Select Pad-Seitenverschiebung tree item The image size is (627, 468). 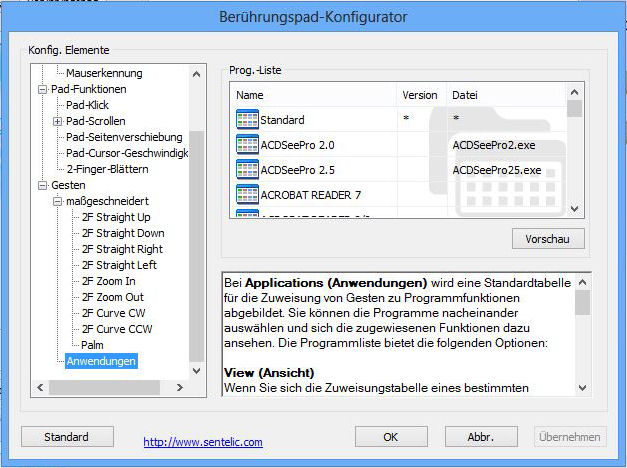[124, 137]
